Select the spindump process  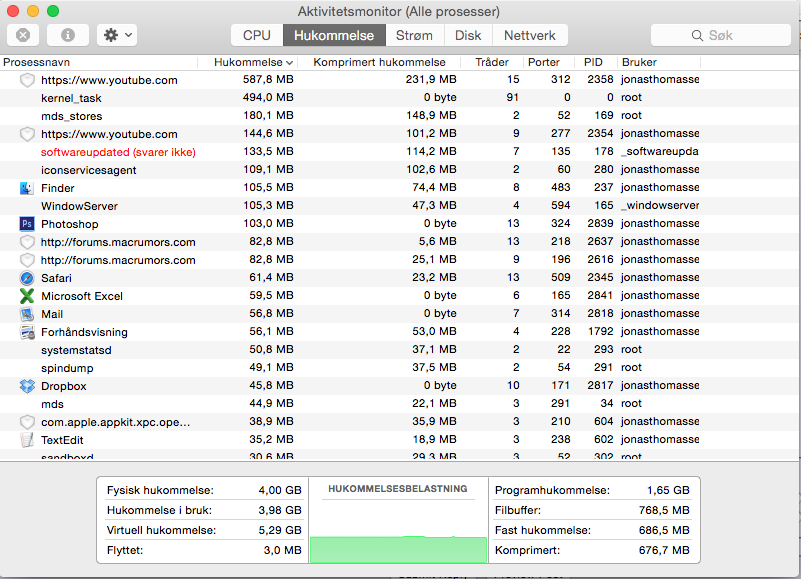[x=399, y=368]
